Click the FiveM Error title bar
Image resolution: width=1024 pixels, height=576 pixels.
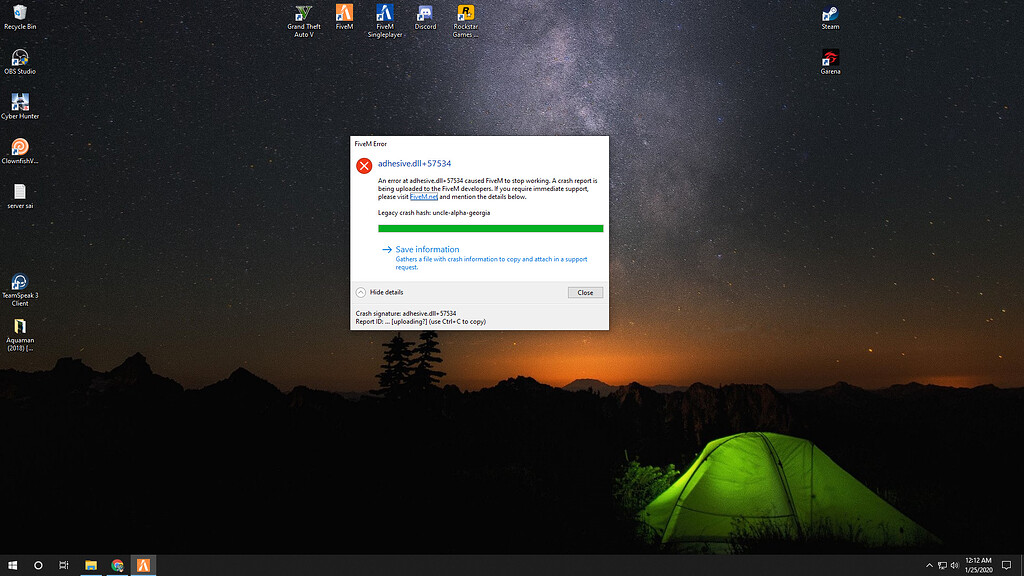479,144
